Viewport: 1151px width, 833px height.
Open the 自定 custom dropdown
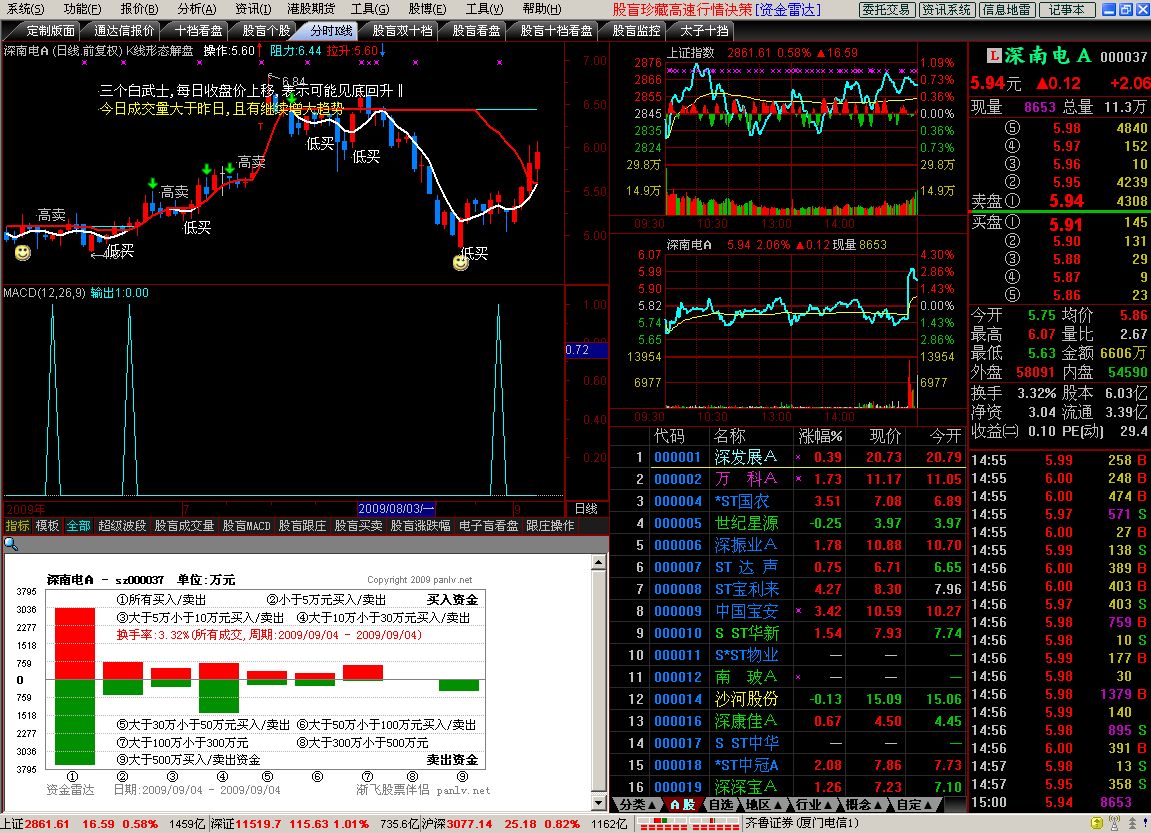coord(914,804)
